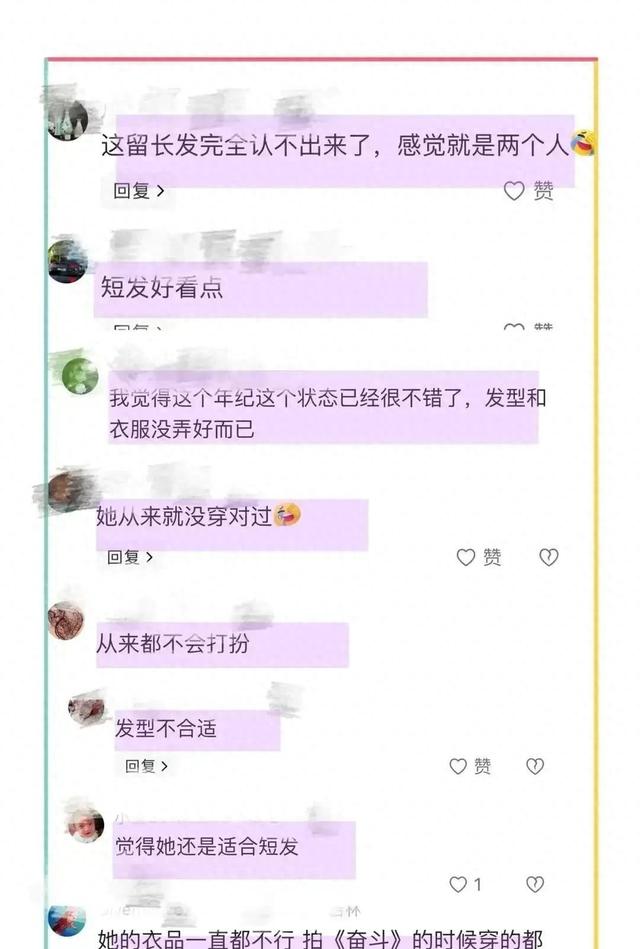Viewport: 640px width, 949px height.
Task: Like the '觉得她还是适合短发' comment with 1 like
Action: point(458,884)
